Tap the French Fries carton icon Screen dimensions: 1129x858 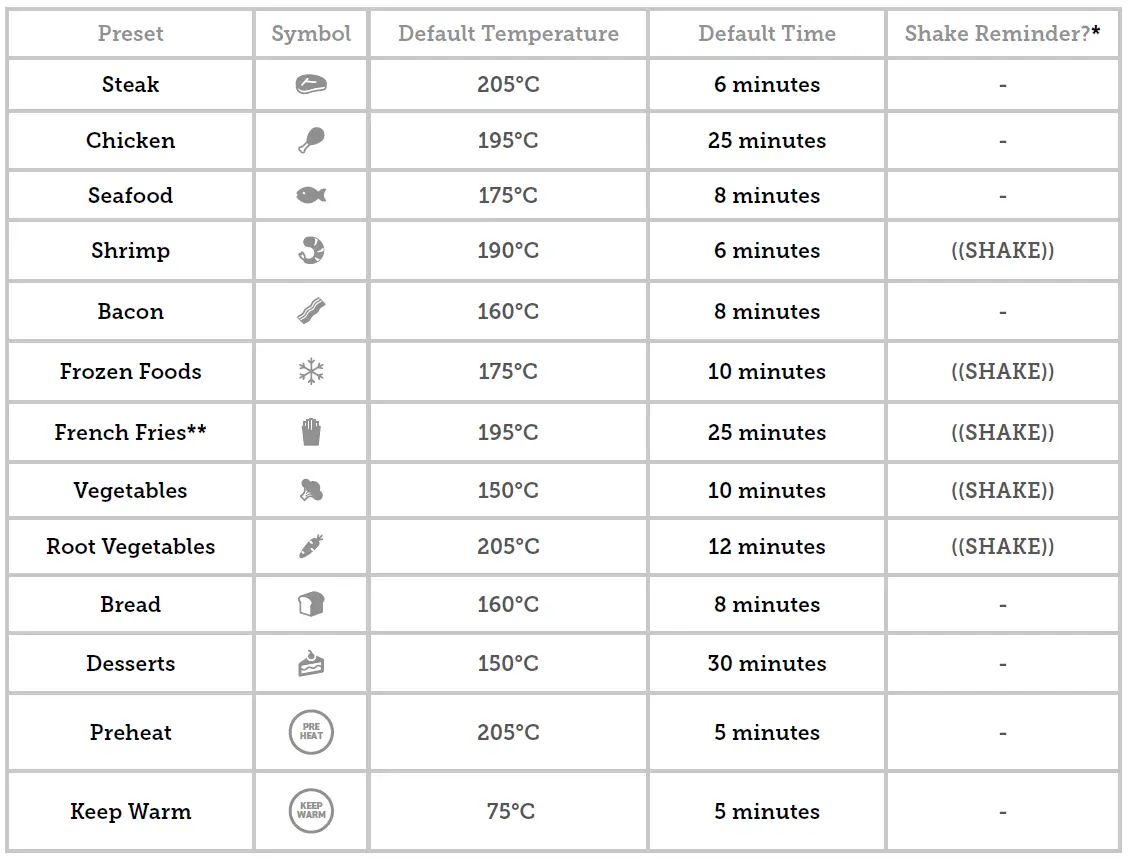[311, 432]
